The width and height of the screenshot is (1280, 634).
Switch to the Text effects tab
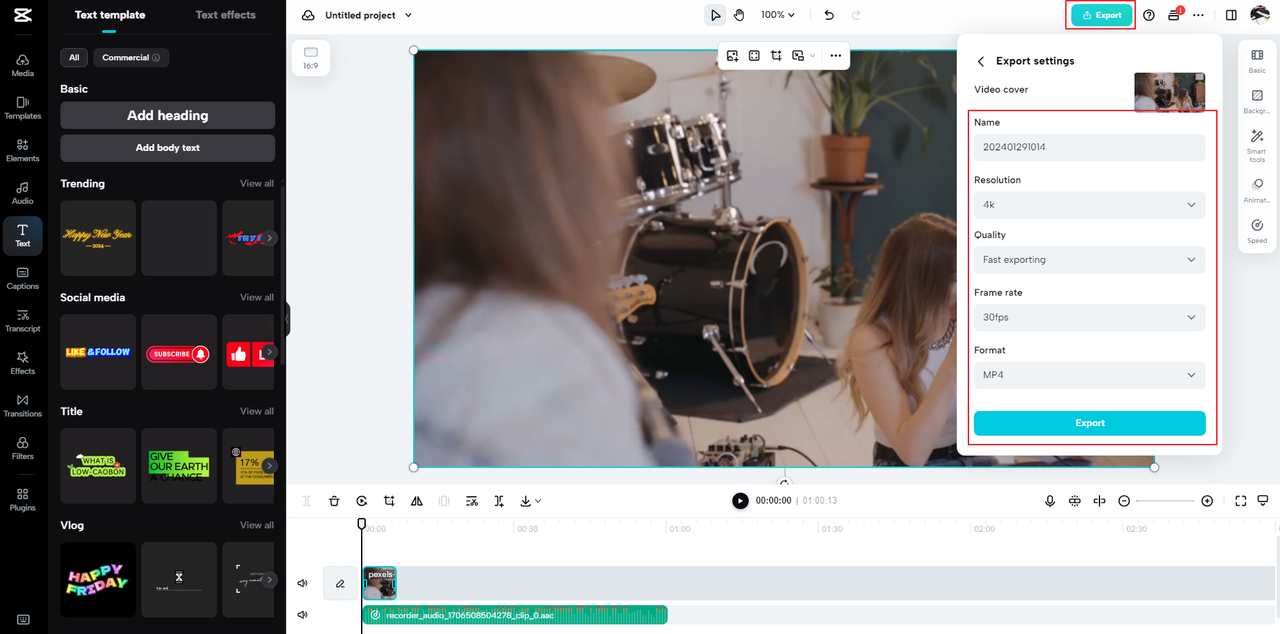click(225, 15)
